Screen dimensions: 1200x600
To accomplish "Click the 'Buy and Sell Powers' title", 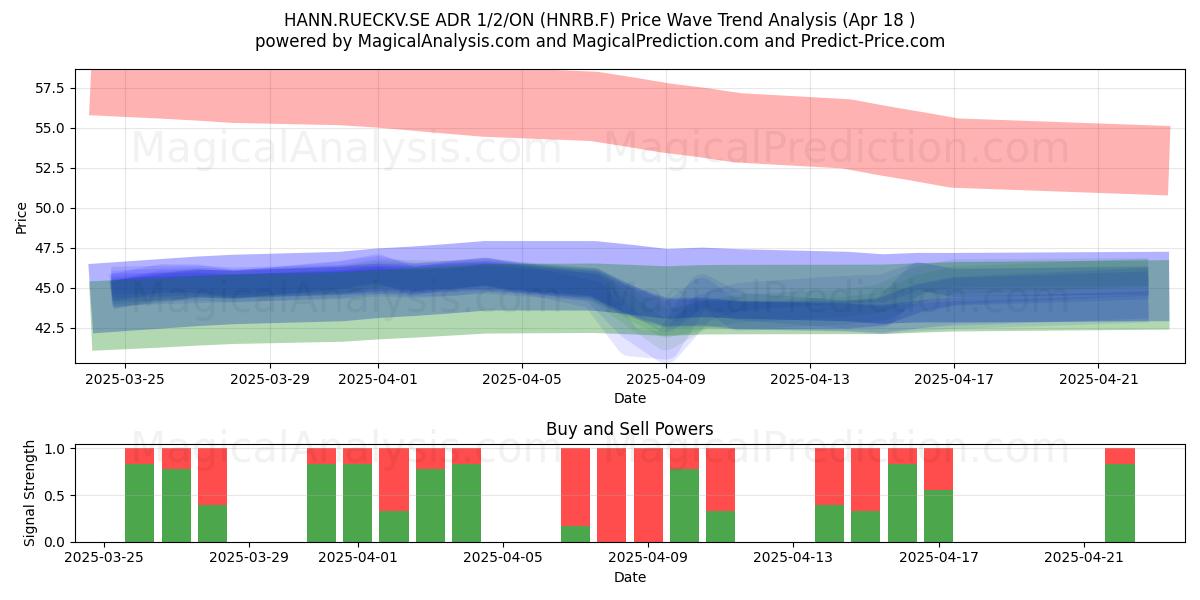I will (630, 429).
